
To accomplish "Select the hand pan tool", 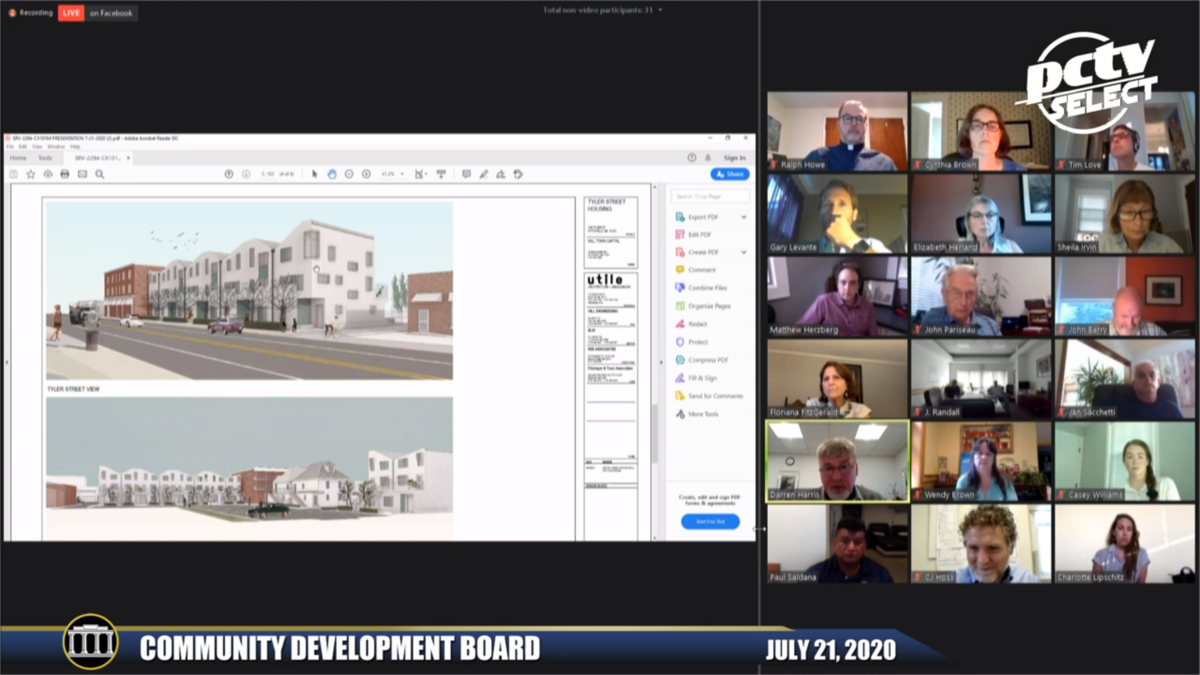I will (332, 174).
